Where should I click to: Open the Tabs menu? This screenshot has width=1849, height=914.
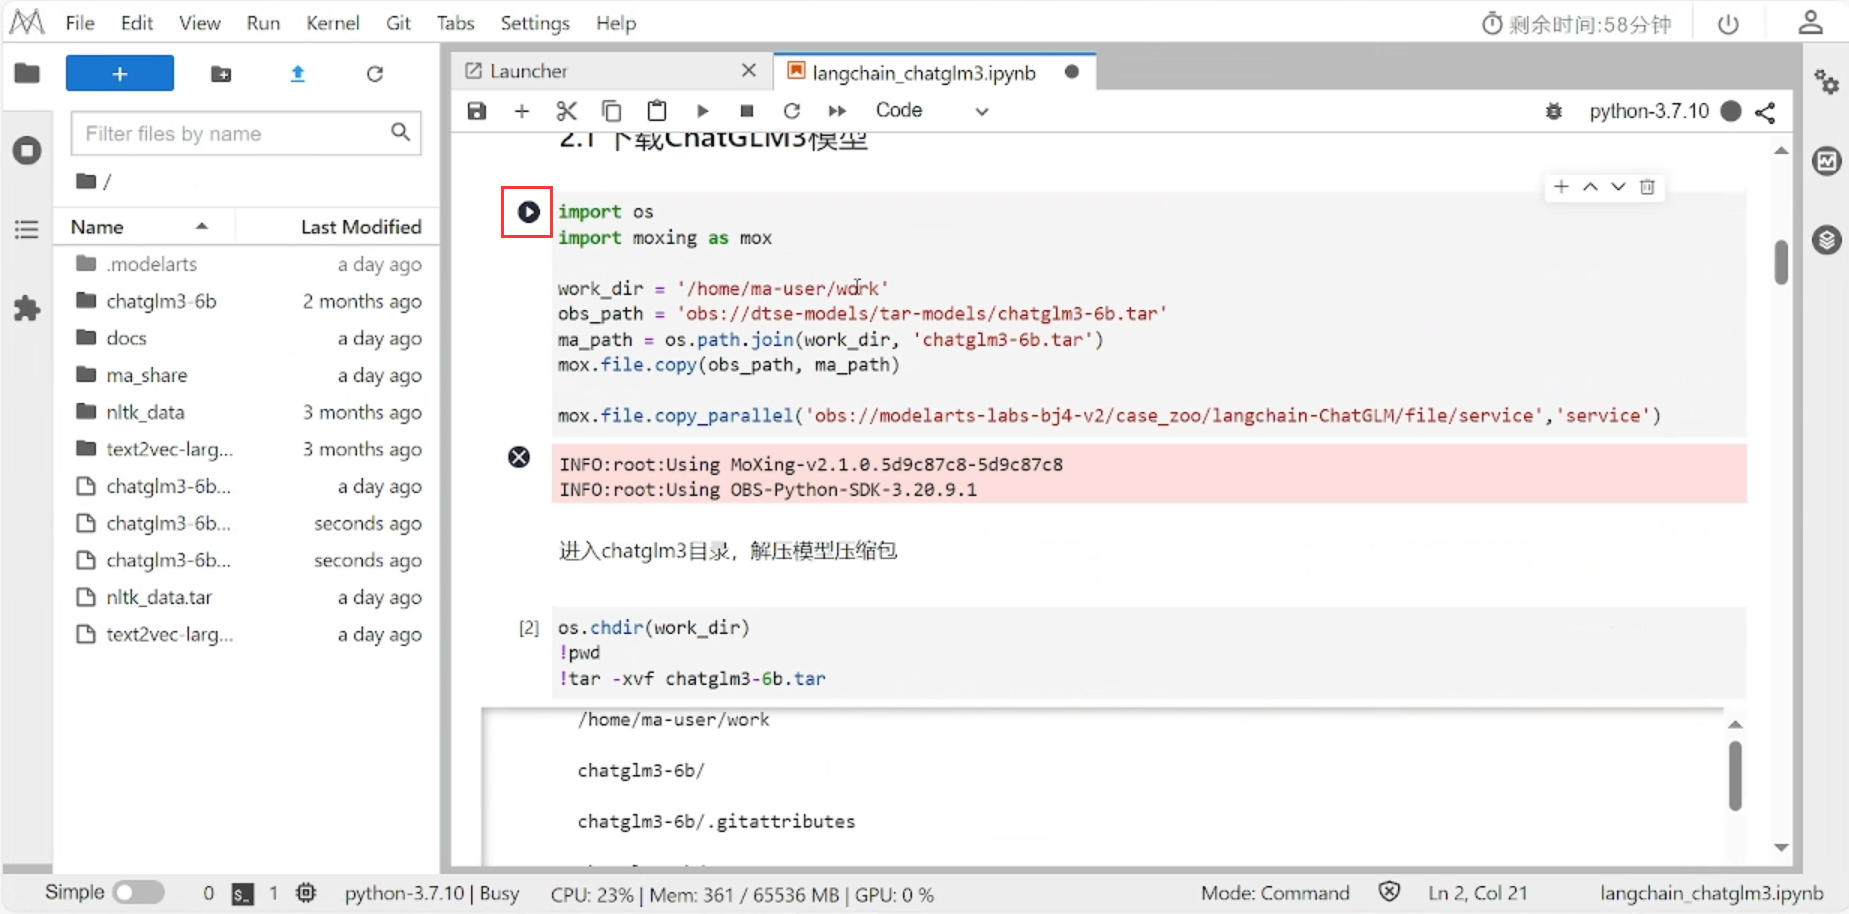[455, 23]
